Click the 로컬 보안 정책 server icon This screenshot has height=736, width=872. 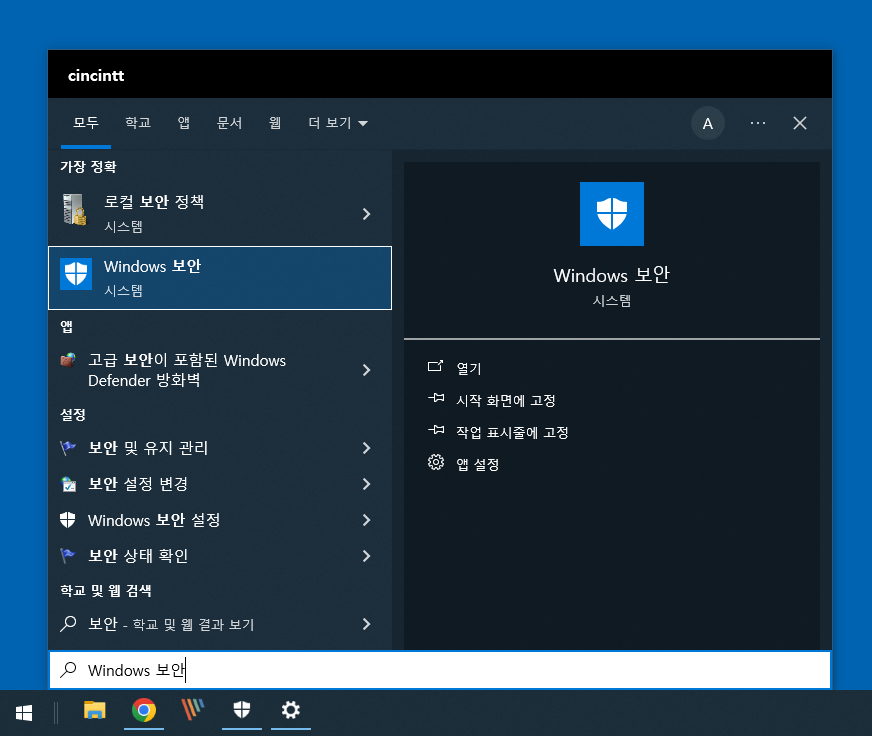[75, 210]
